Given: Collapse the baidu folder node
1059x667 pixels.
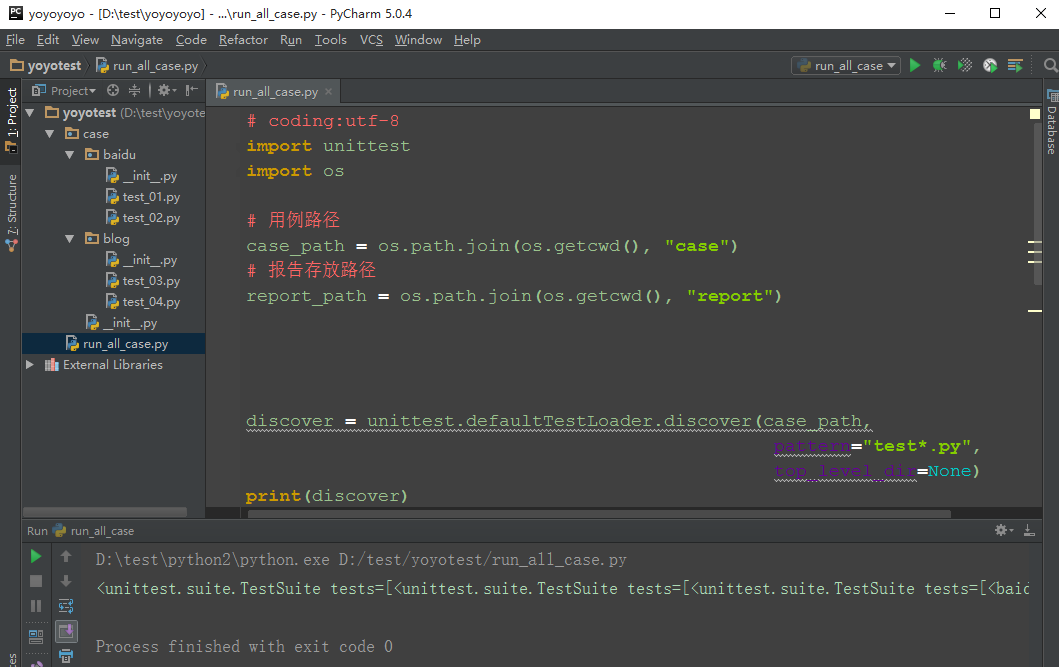Looking at the screenshot, I should (70, 155).
